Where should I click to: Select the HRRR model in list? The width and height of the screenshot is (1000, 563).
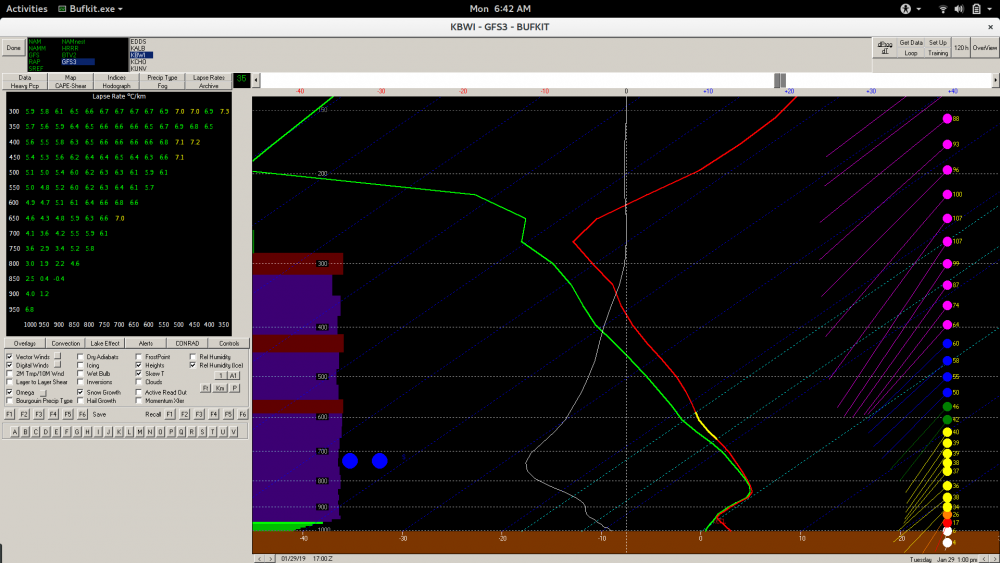click(70, 48)
